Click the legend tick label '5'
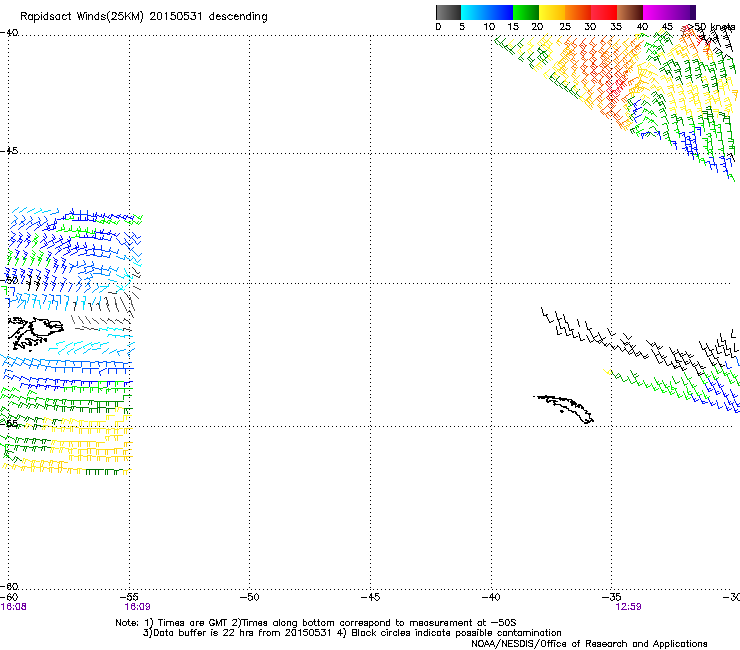Viewport: 740px width, 650px height. tap(462, 27)
